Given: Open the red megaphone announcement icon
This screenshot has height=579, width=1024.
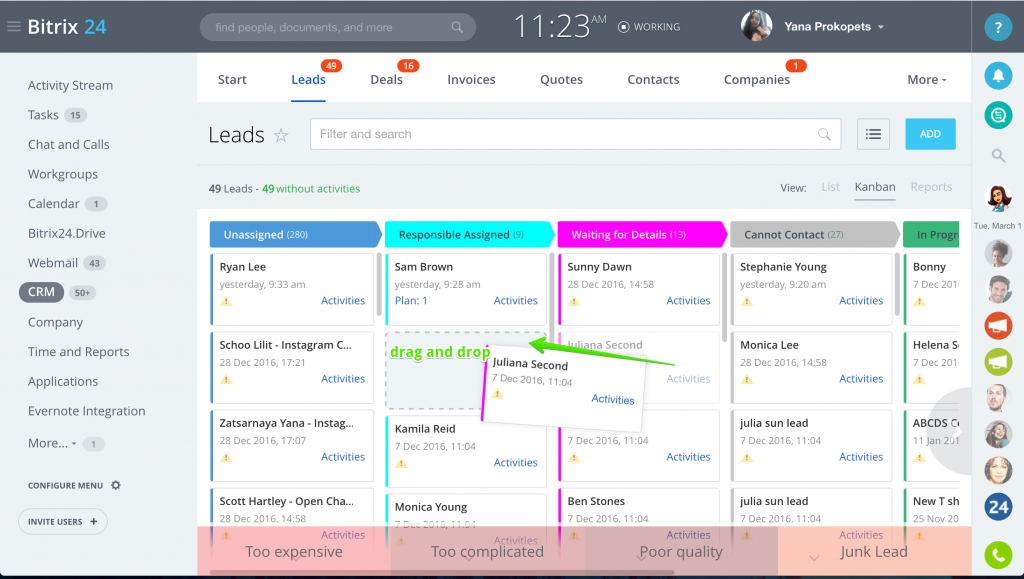Looking at the screenshot, I should pos(998,326).
